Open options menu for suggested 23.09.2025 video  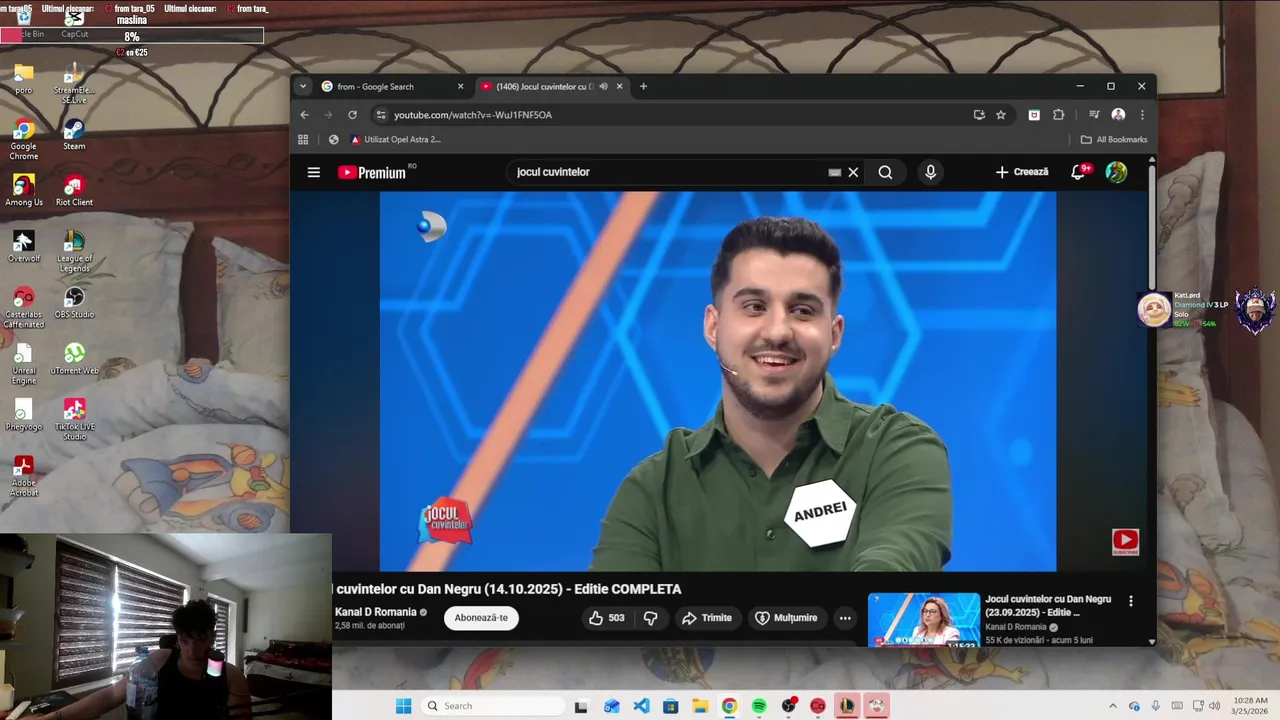pyautogui.click(x=1131, y=601)
